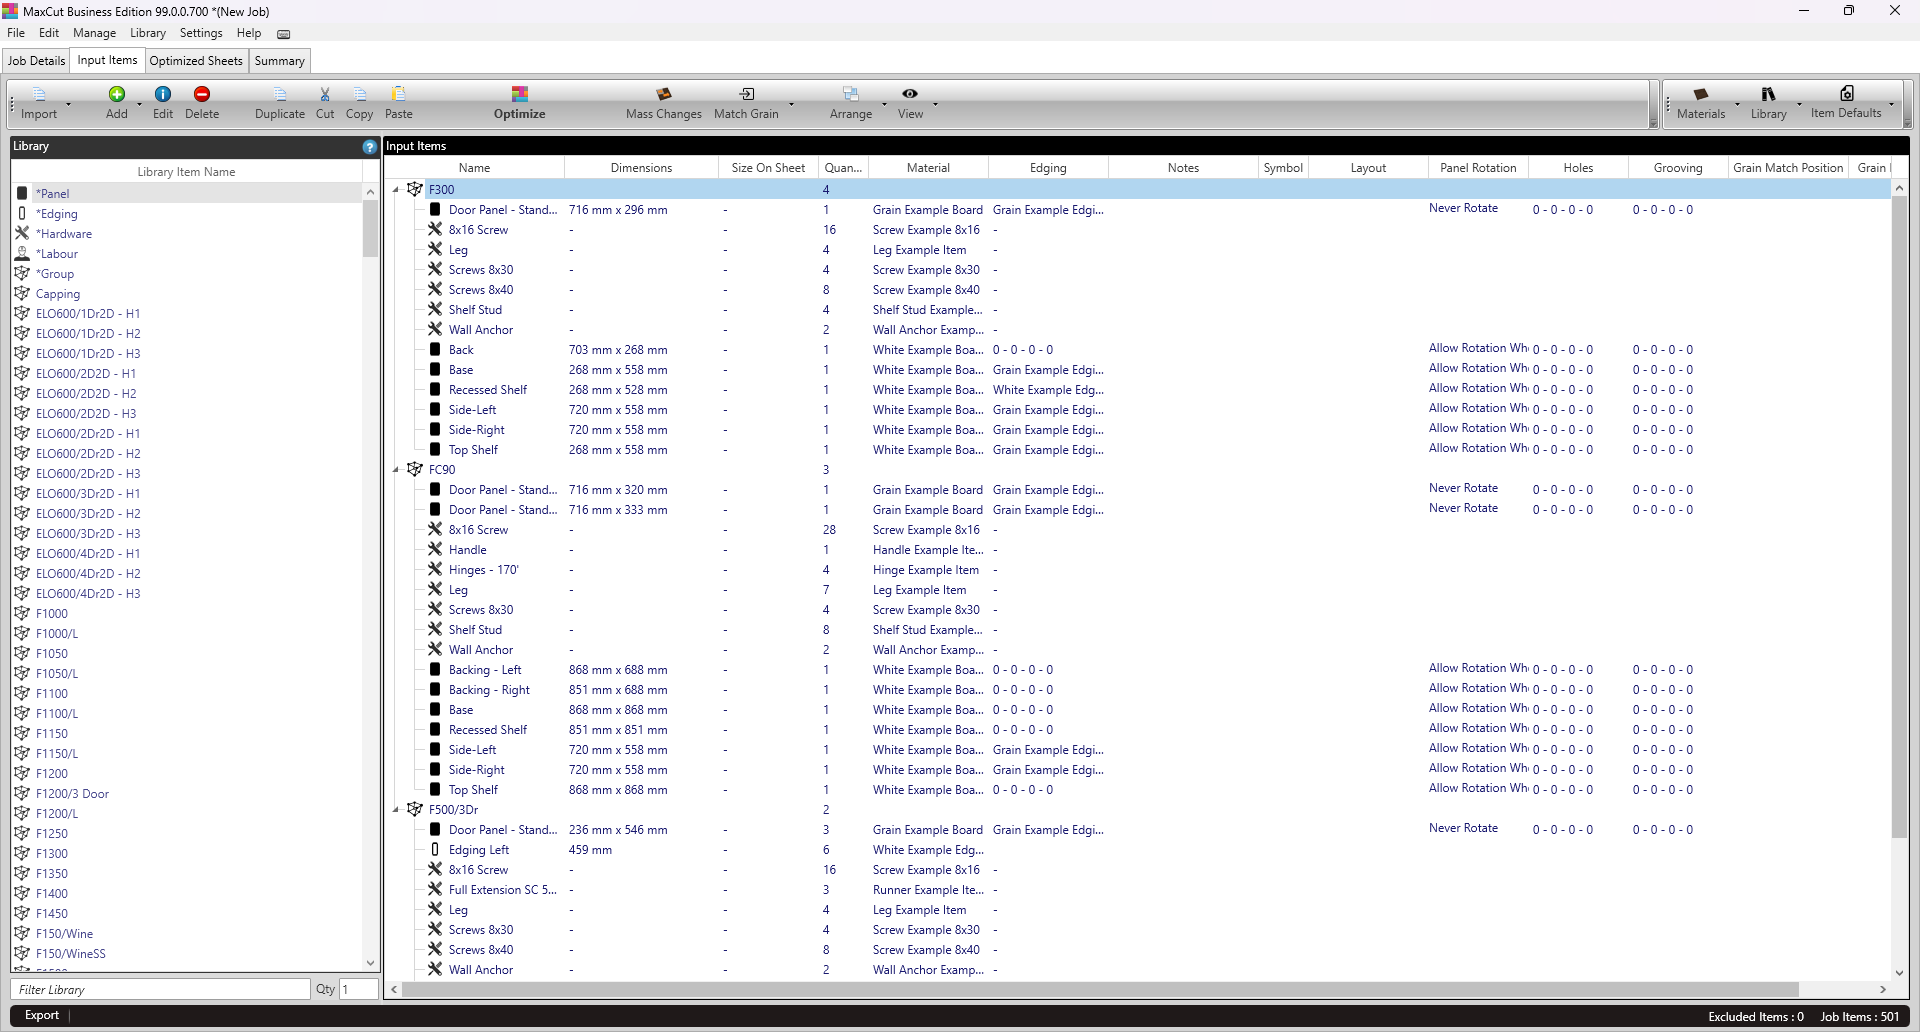Open the Settings menu
Image resolution: width=1920 pixels, height=1032 pixels.
(x=201, y=33)
